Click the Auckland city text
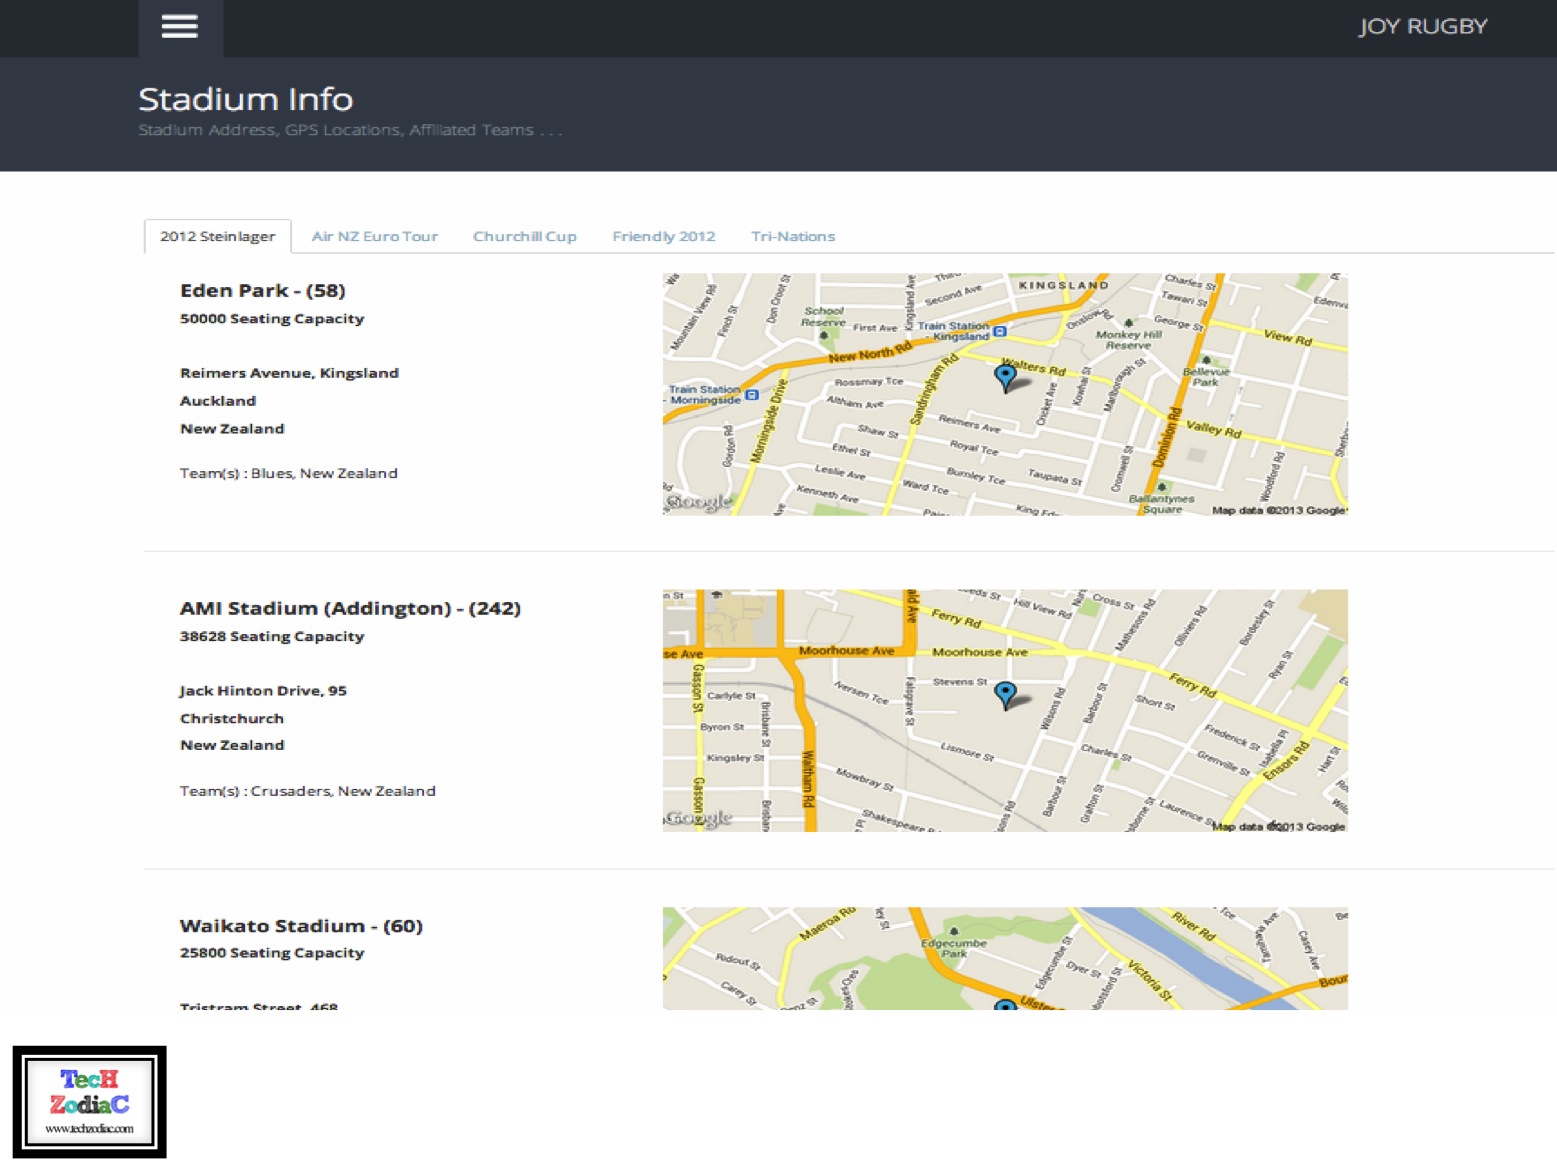The height and width of the screenshot is (1168, 1557). click(218, 401)
